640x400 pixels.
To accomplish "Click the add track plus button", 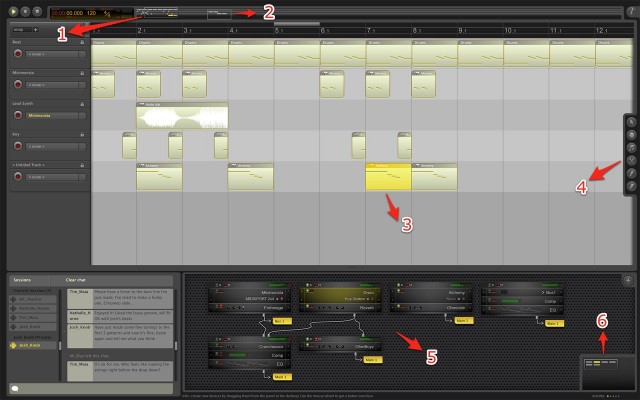I will pos(36,31).
